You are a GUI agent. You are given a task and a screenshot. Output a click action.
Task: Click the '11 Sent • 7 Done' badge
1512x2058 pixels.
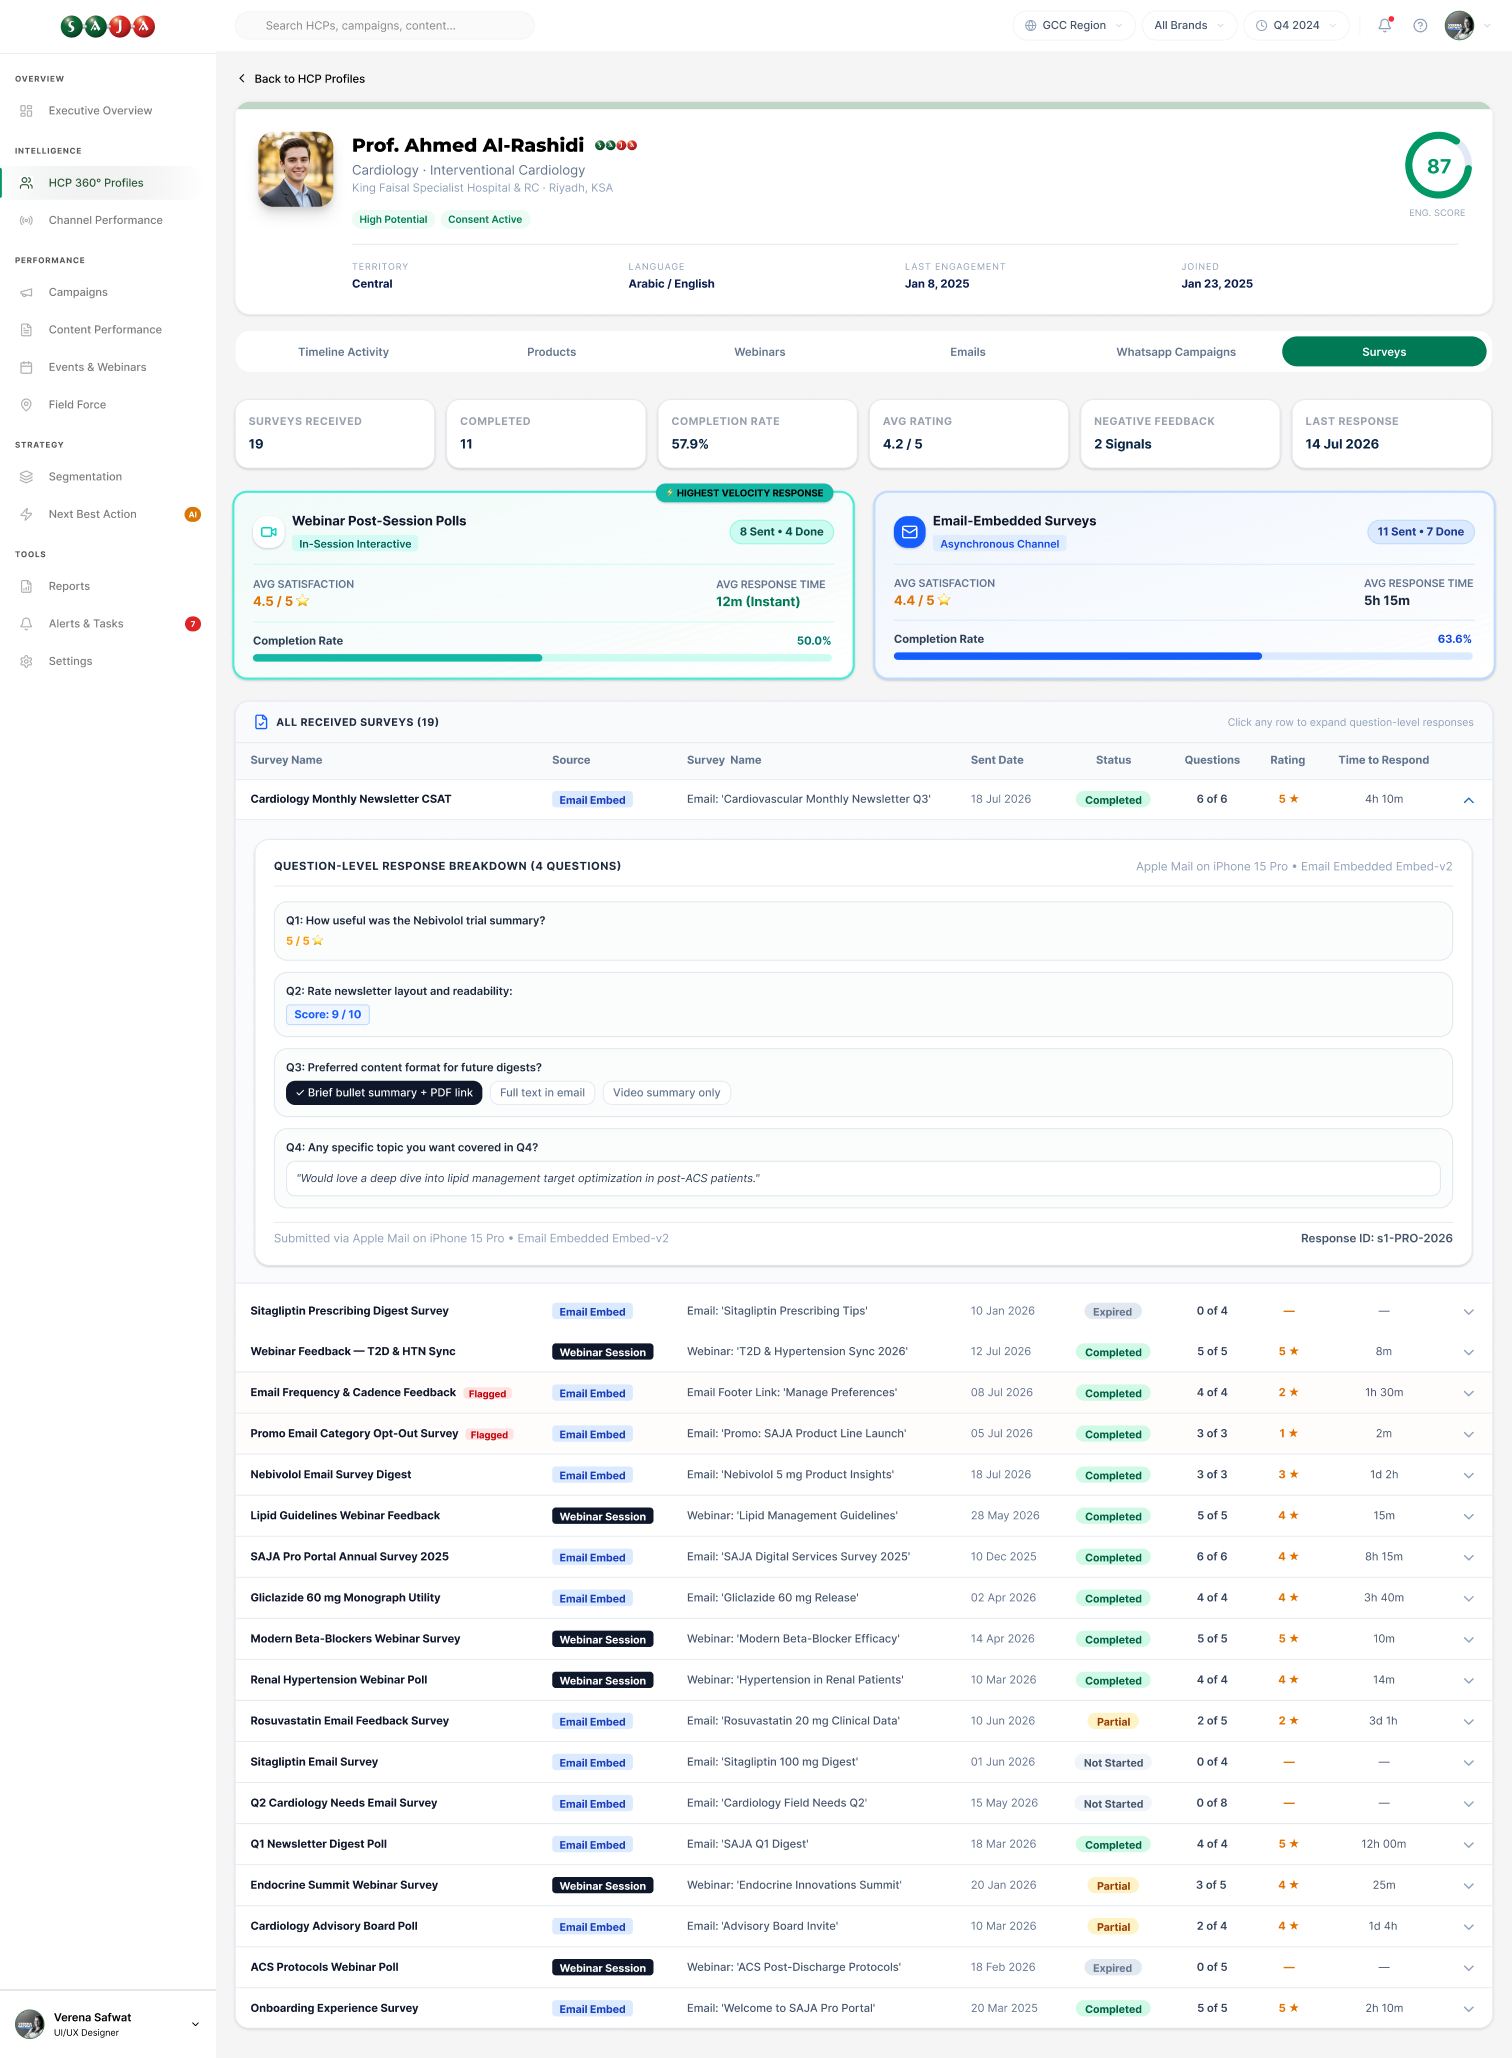tap(1420, 532)
